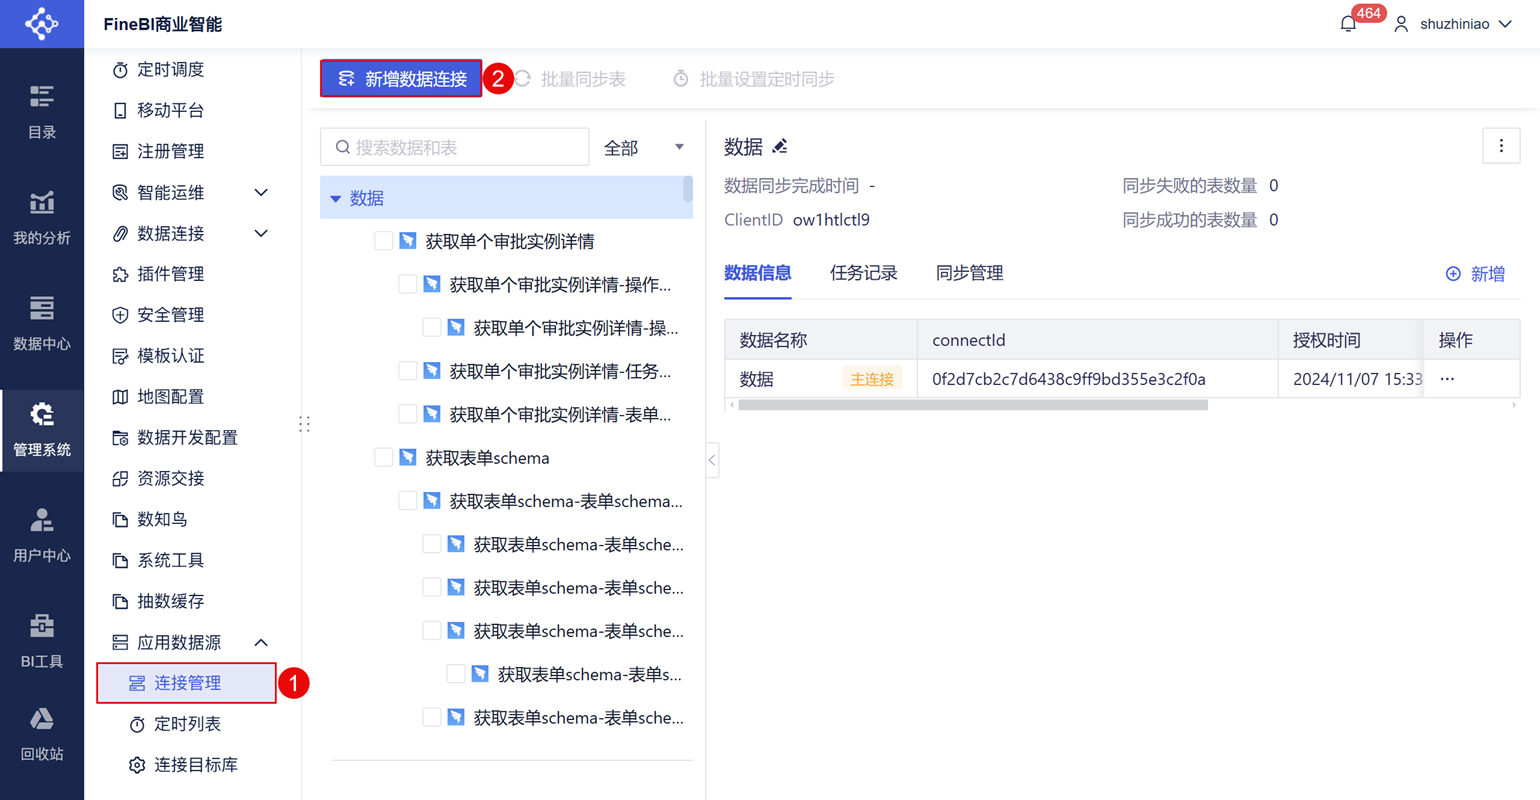
Task: Click the 数据开发配置 icon in the menu
Action: [120, 438]
